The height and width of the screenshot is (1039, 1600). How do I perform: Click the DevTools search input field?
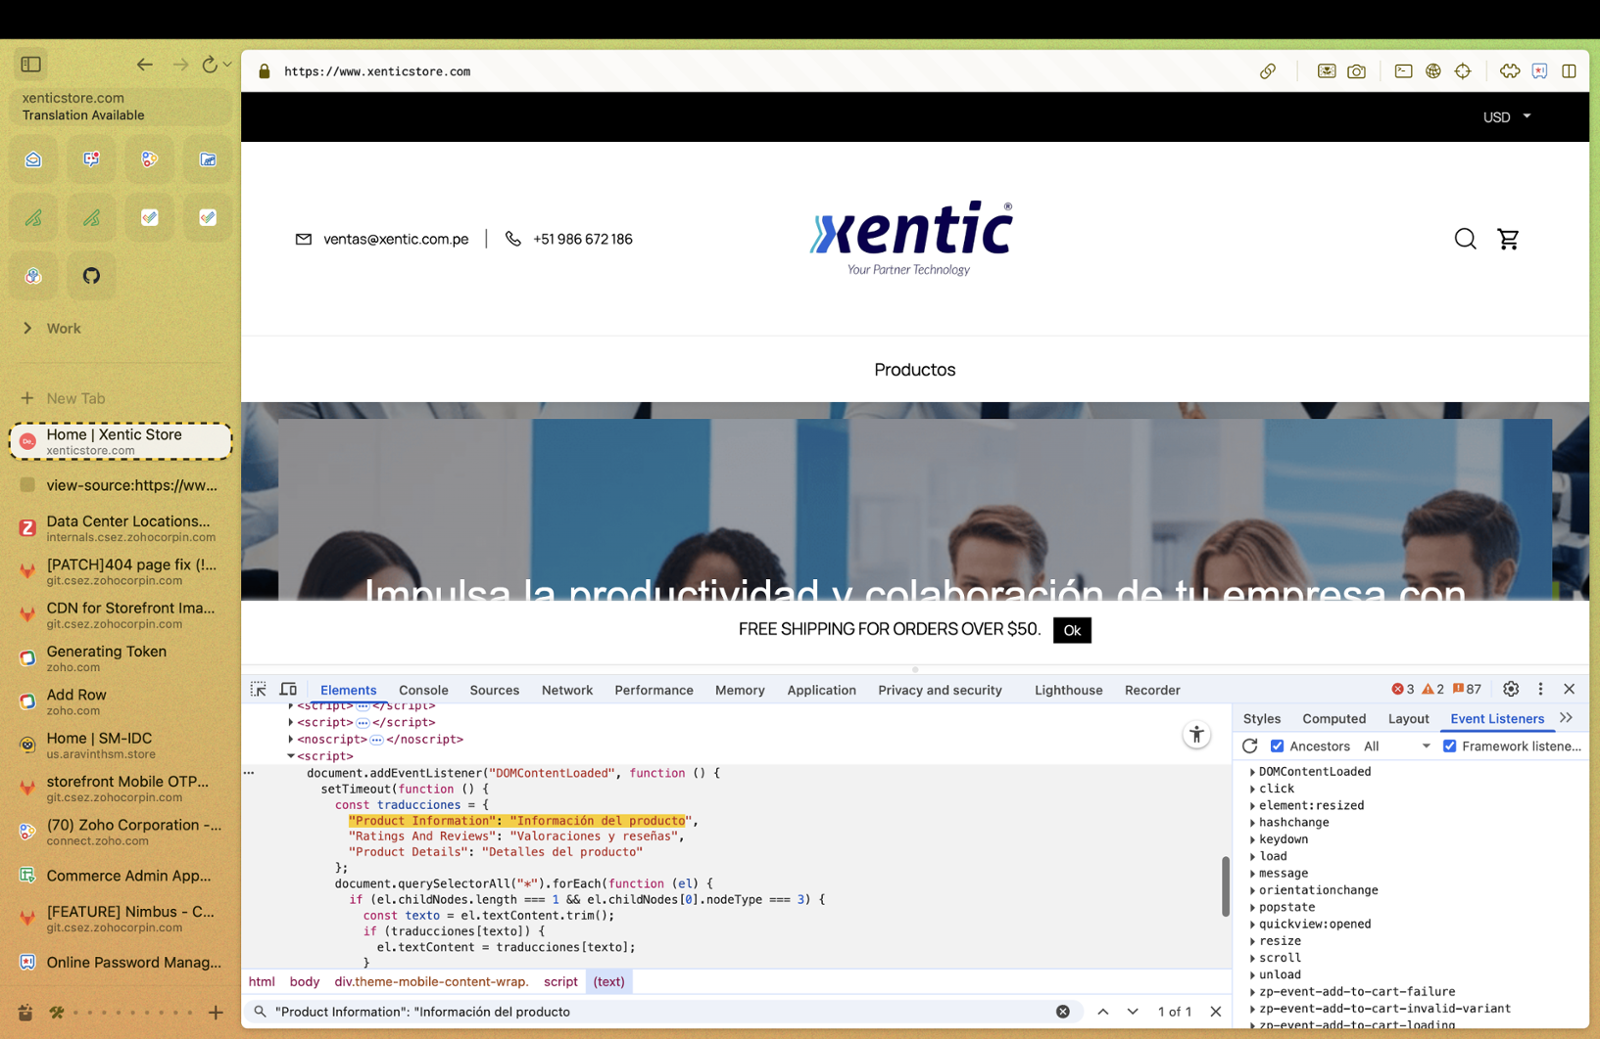point(660,1012)
